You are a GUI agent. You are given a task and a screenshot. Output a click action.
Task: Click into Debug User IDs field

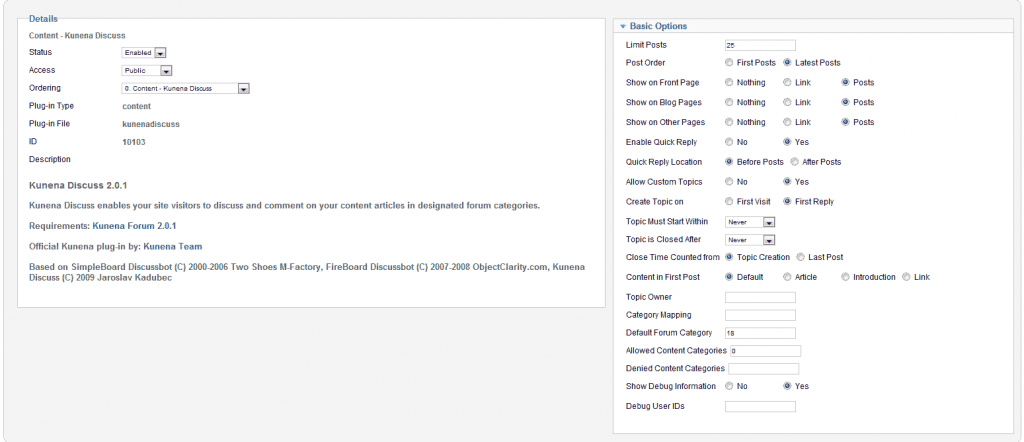pyautogui.click(x=759, y=406)
